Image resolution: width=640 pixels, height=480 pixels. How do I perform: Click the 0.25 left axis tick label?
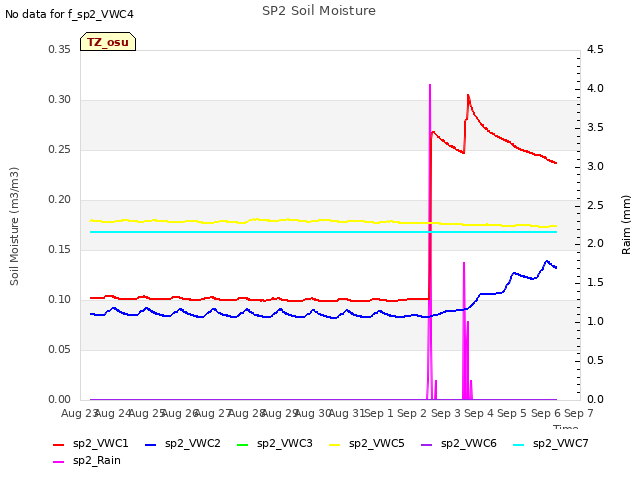pyautogui.click(x=60, y=150)
